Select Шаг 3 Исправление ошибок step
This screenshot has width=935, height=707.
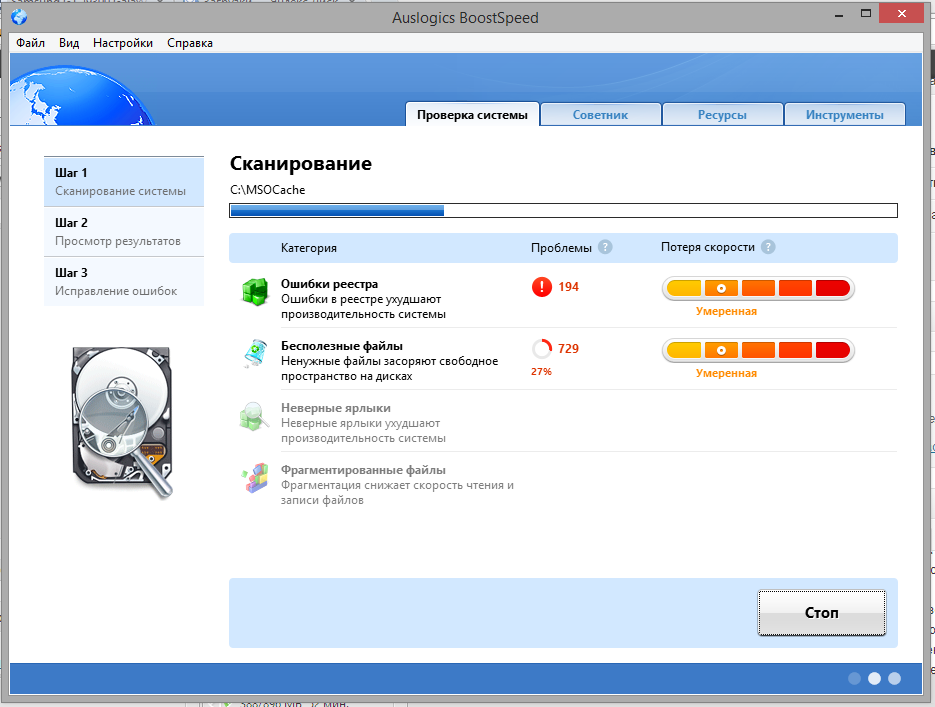[124, 281]
